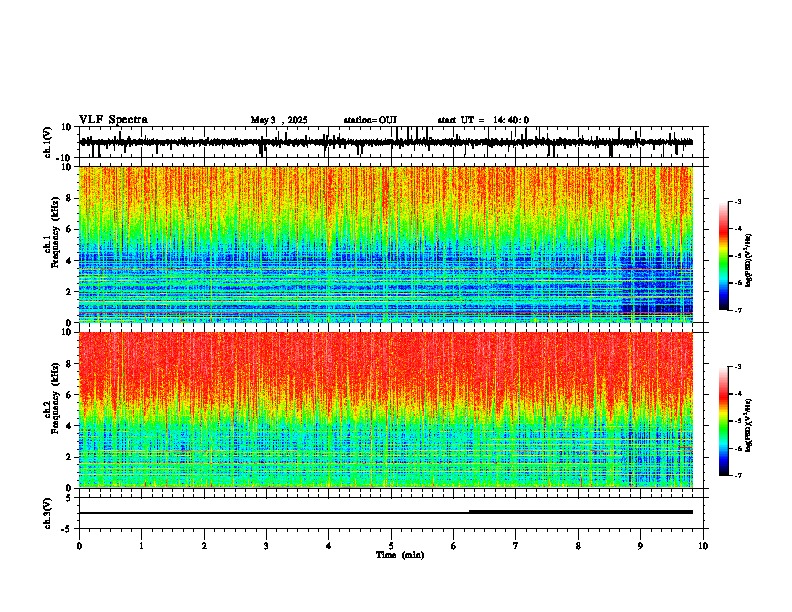Click time axis tick label "9"
Screen dimensions: 792x612
[x=640, y=546]
